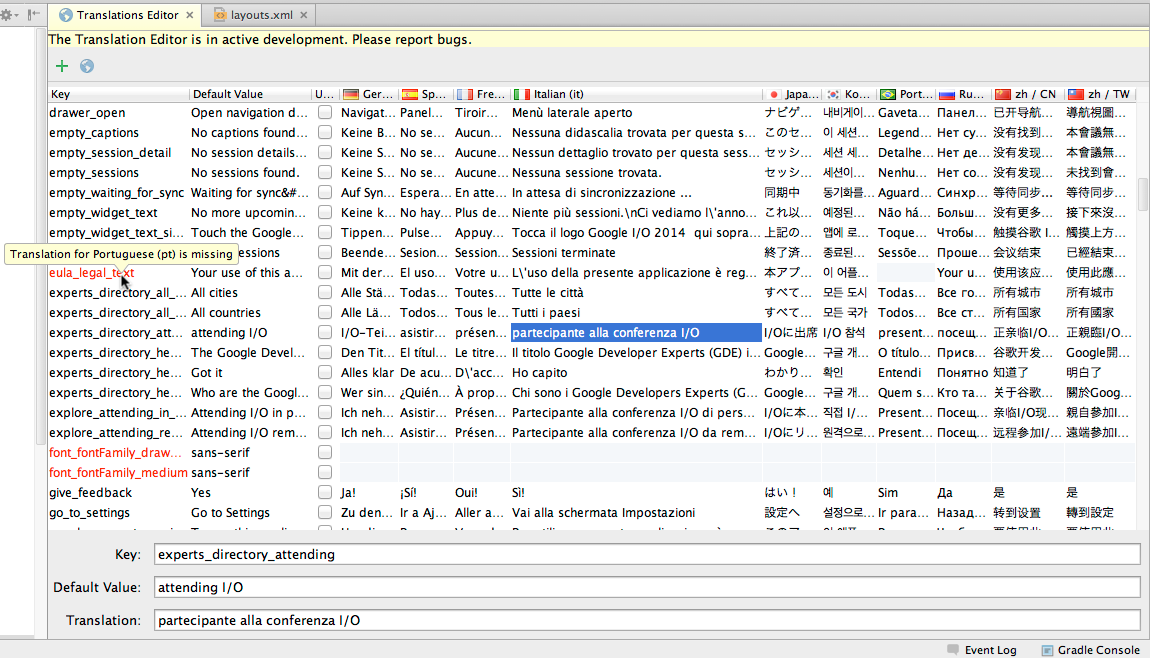Screen dimensions: 1150x658
Task: Toggle untranslatable checkbox for empty_sessions
Action: click(325, 172)
